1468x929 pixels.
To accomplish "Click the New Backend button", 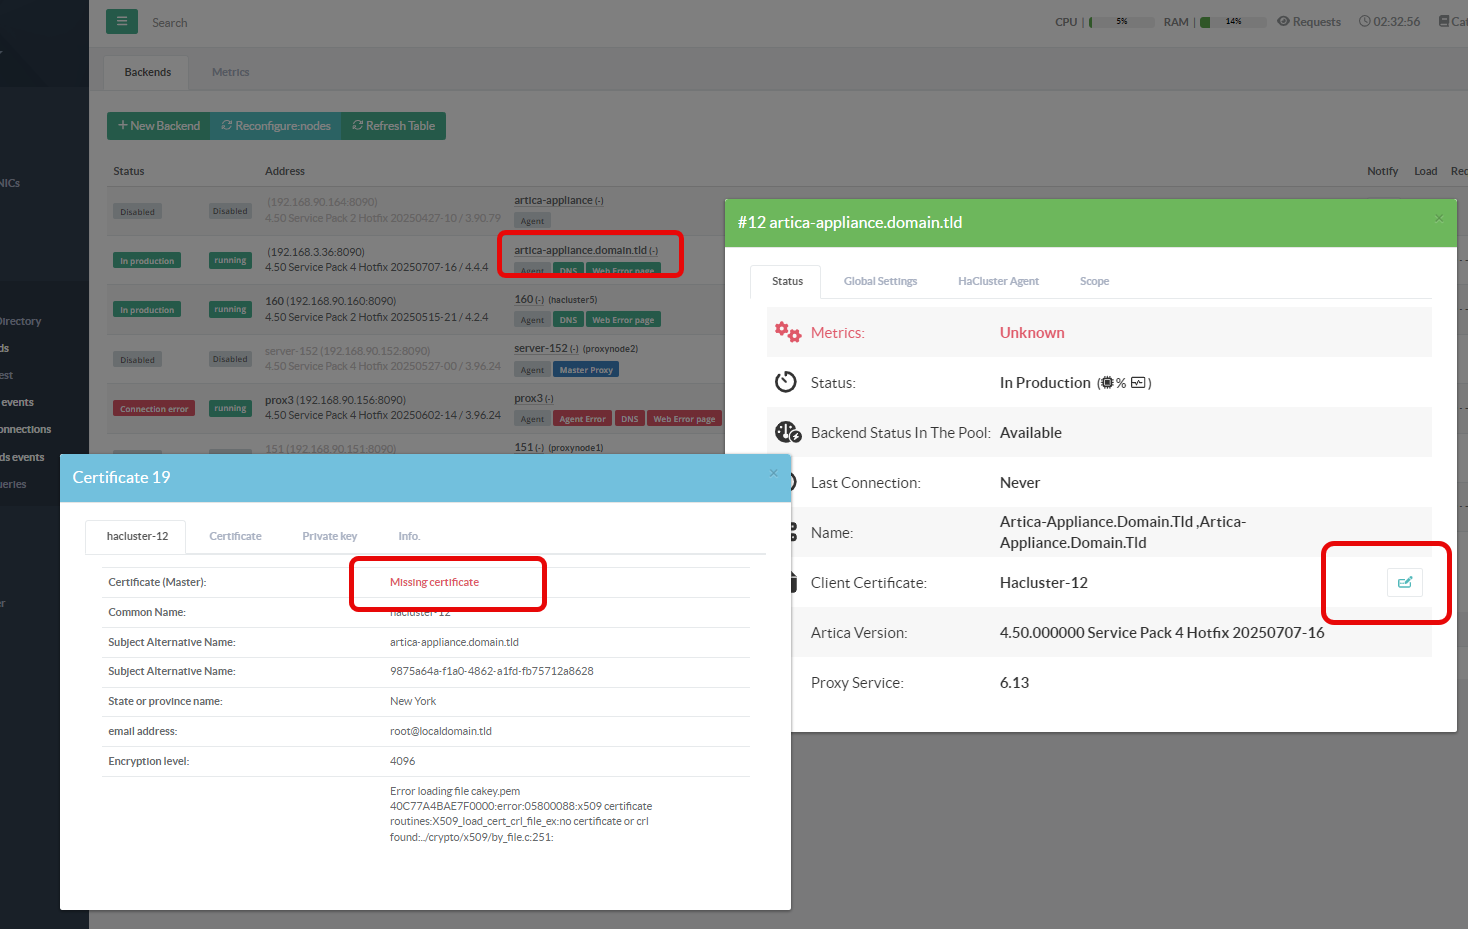I will (x=159, y=126).
